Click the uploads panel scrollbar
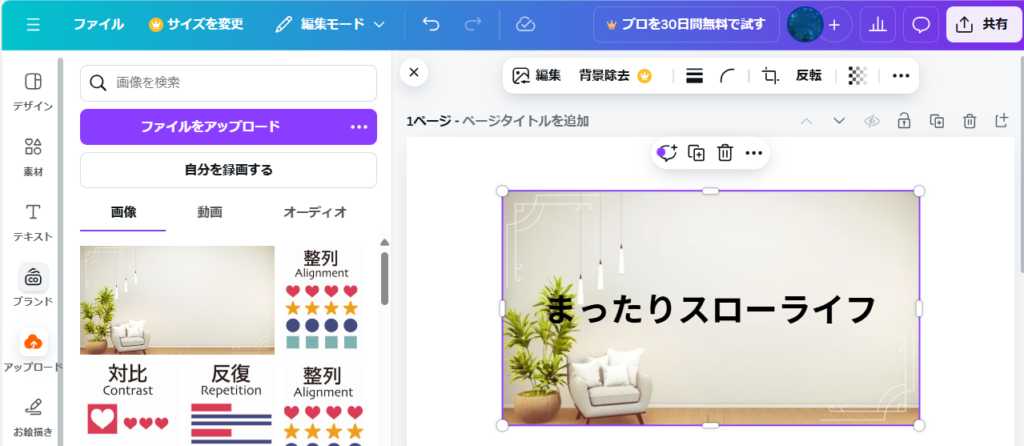This screenshot has height=446, width=1024. click(385, 278)
